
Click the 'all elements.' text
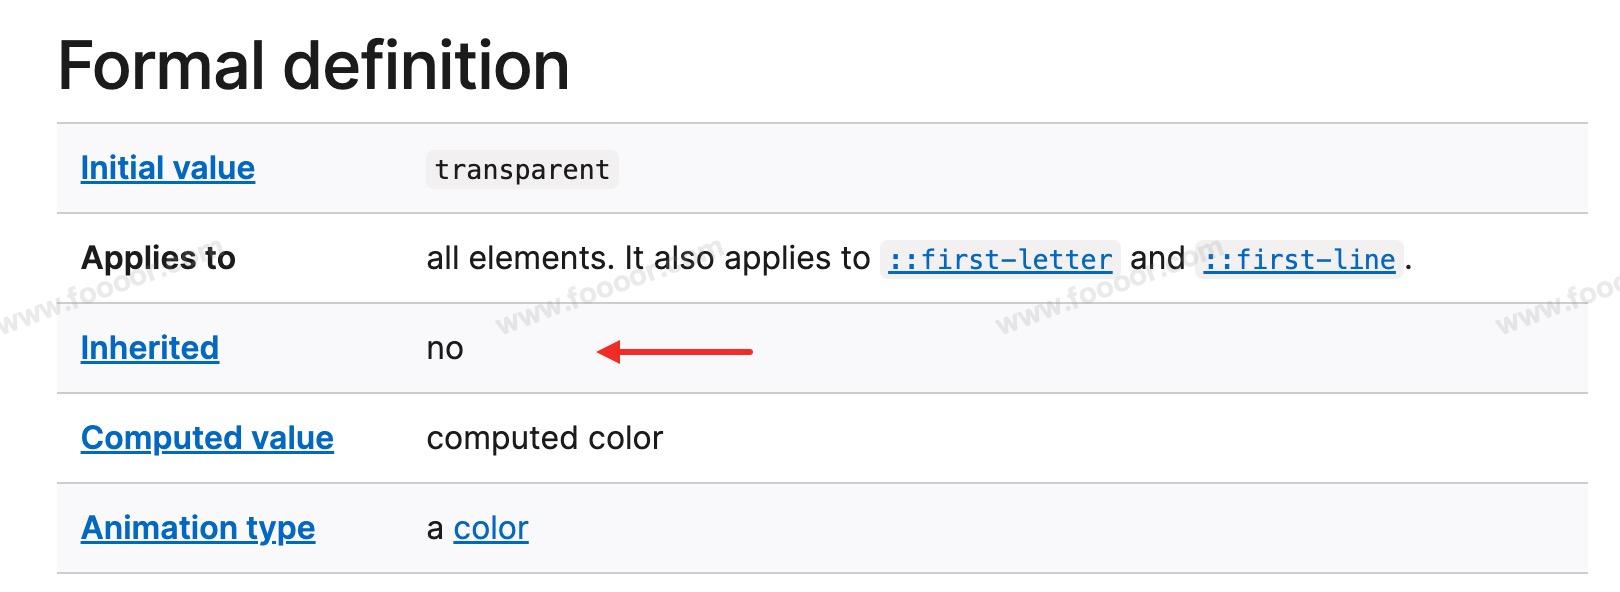pos(519,258)
